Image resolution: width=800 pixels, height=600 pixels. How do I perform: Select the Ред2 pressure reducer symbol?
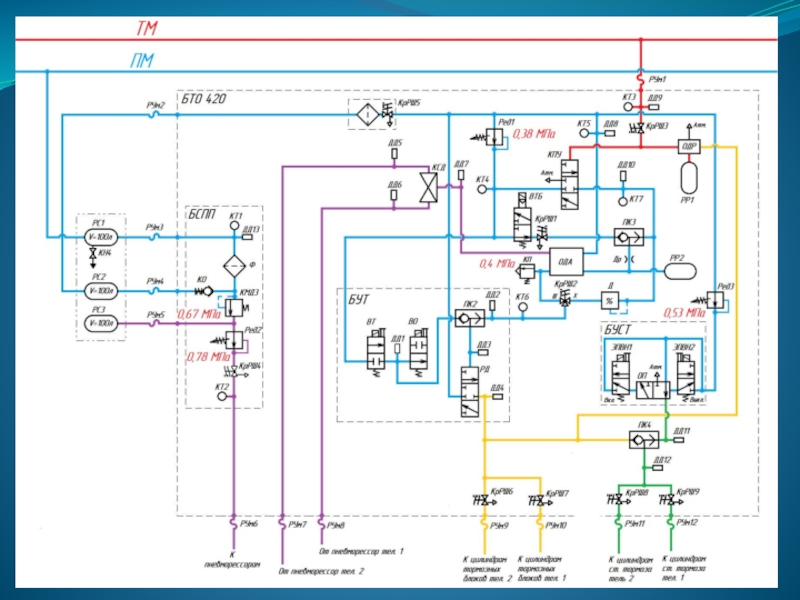pyautogui.click(x=232, y=340)
